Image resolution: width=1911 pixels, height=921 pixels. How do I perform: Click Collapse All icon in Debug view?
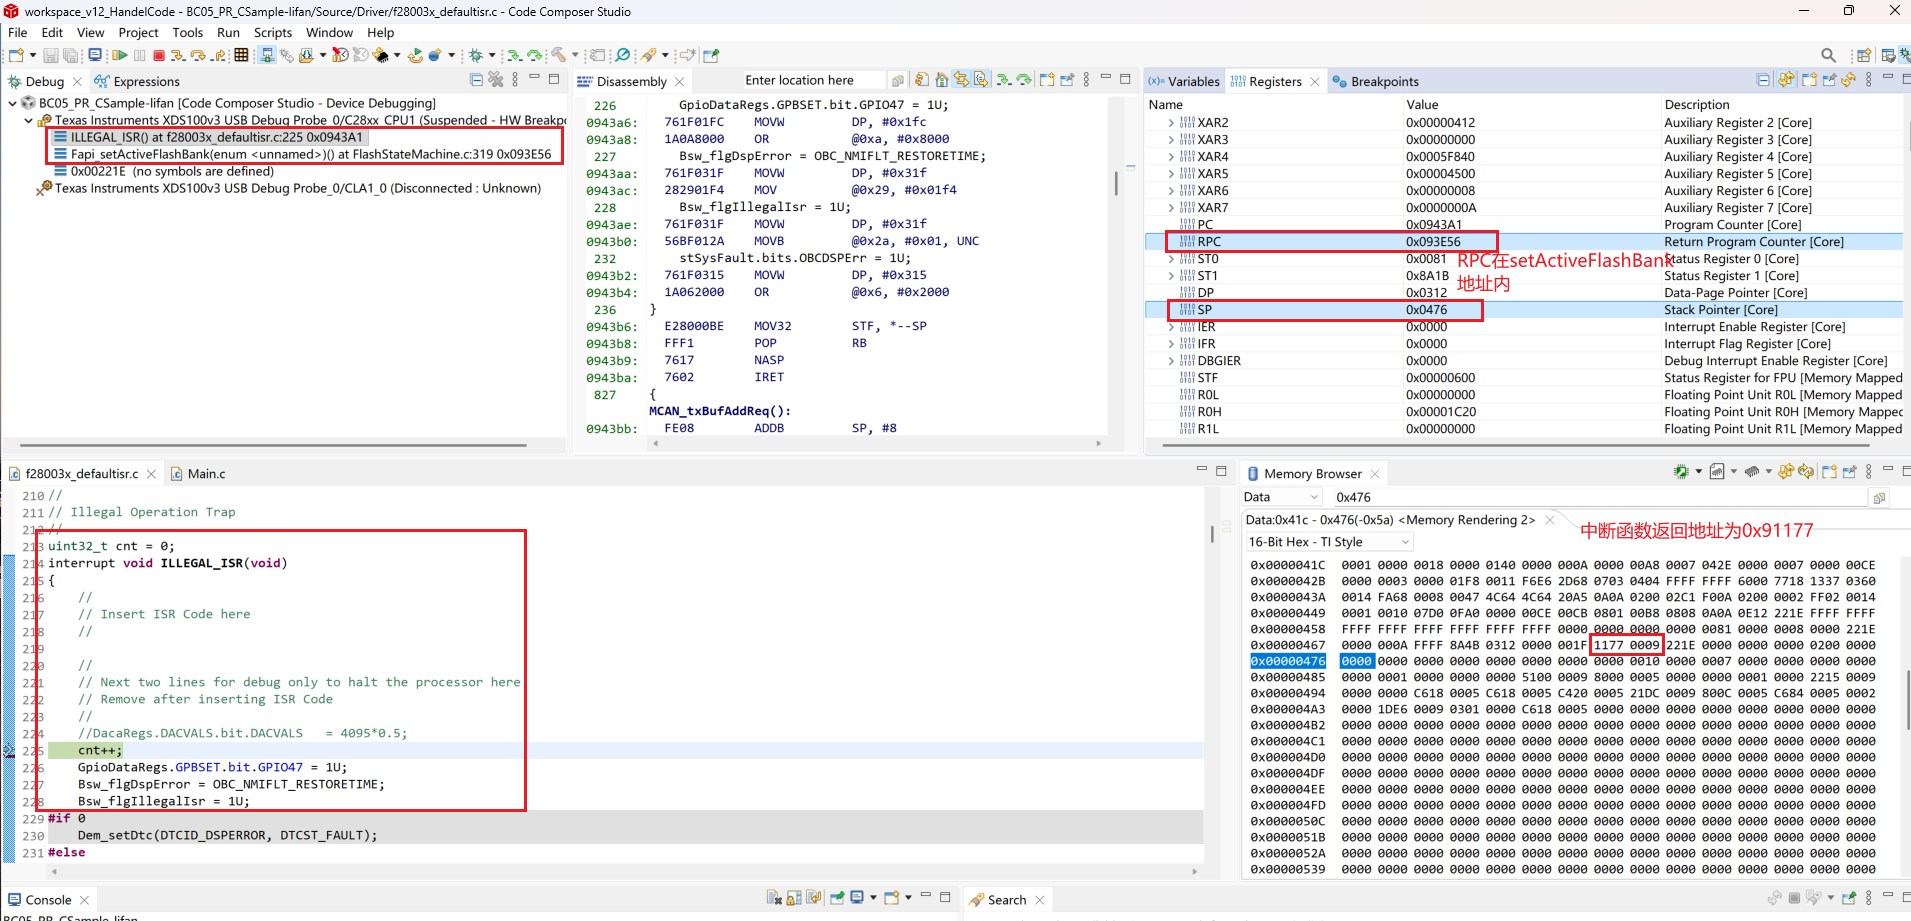point(476,80)
